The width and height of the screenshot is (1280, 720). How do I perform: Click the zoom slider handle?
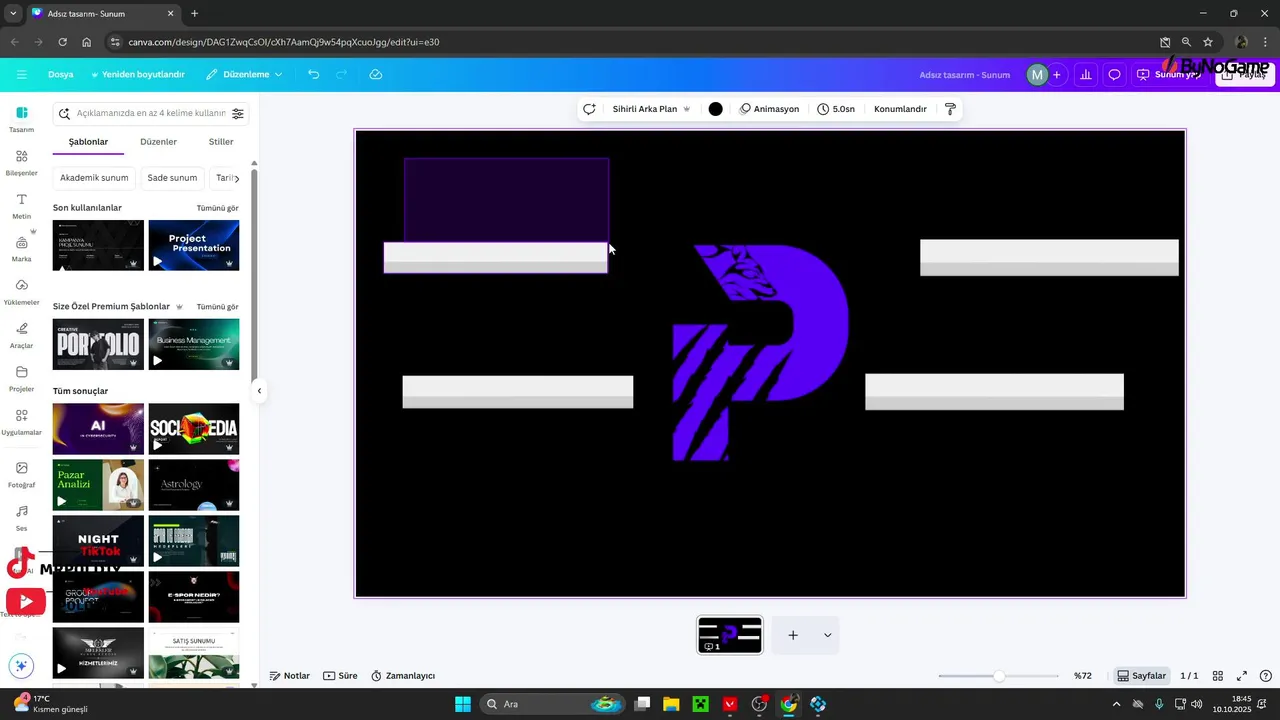pos(998,676)
